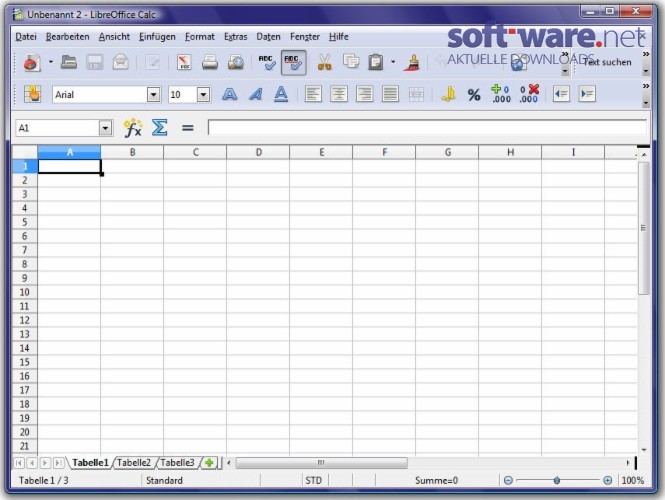Toggle AutoSpellcheck button

point(293,62)
